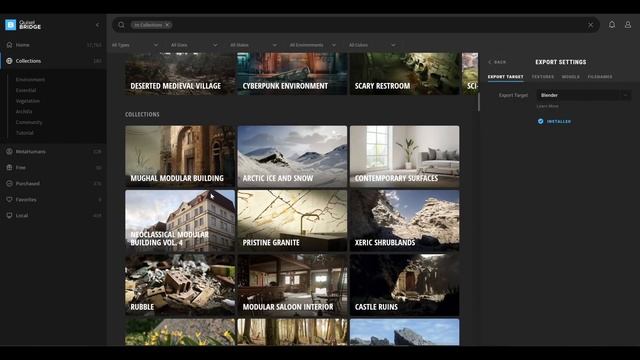Select Vegetation under Collections

click(28, 101)
